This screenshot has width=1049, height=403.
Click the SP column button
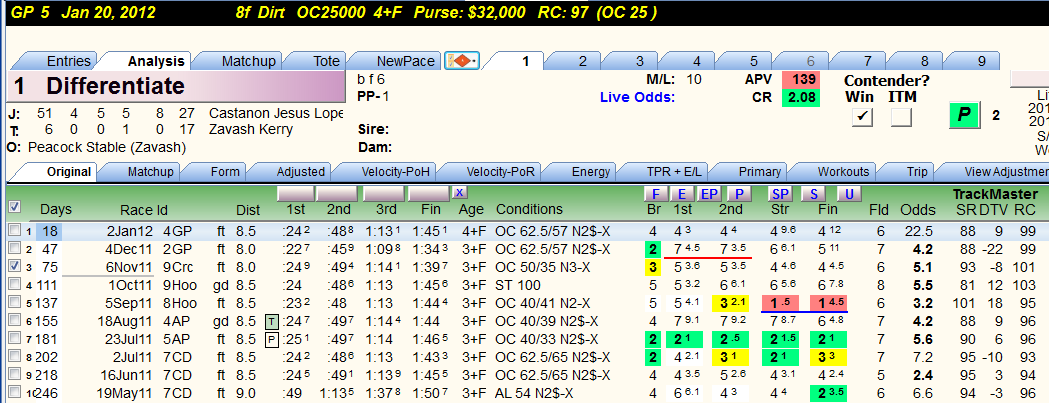coord(780,194)
